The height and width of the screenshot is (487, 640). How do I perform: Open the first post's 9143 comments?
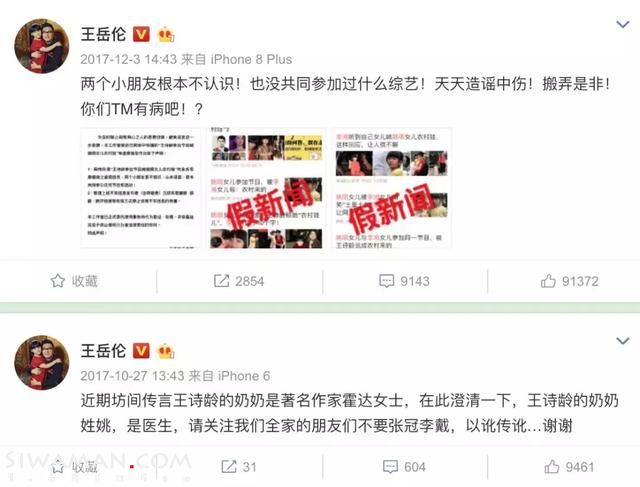pyautogui.click(x=404, y=281)
